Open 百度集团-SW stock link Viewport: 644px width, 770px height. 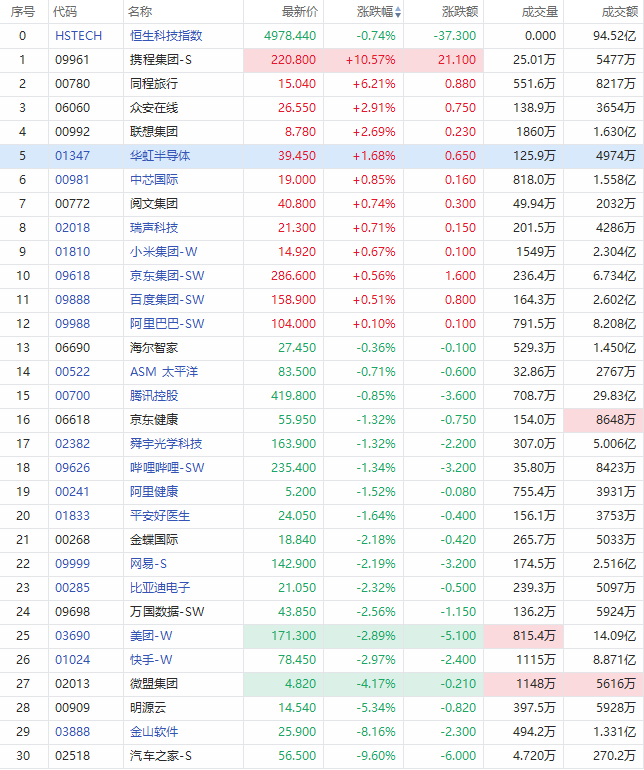167,300
